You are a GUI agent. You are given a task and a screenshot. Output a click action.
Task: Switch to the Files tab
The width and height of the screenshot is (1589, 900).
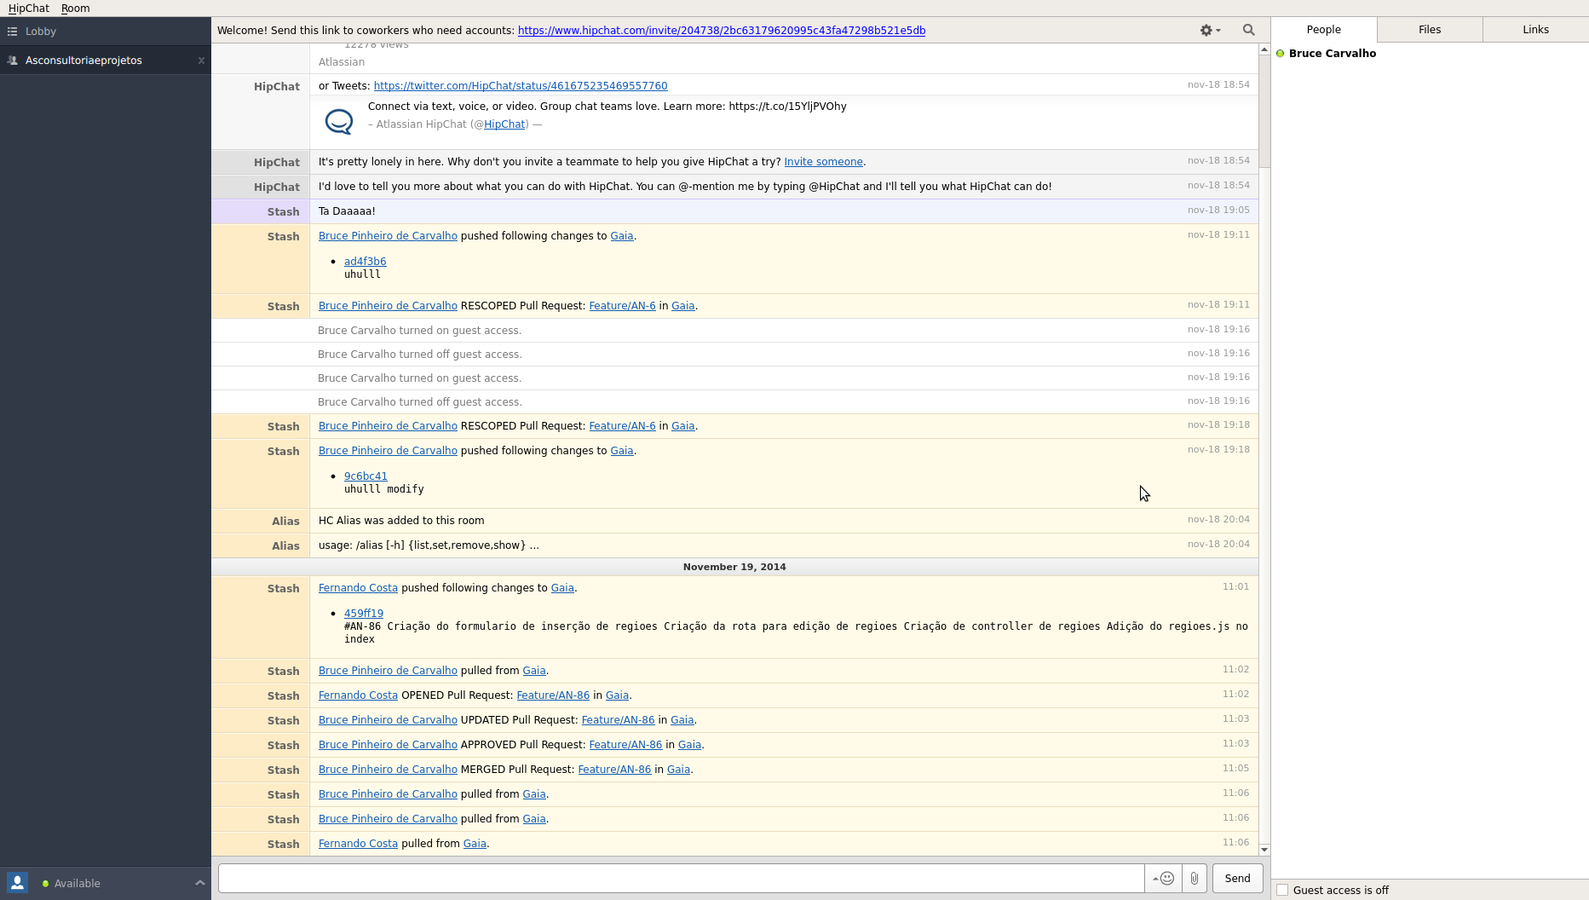pos(1429,29)
